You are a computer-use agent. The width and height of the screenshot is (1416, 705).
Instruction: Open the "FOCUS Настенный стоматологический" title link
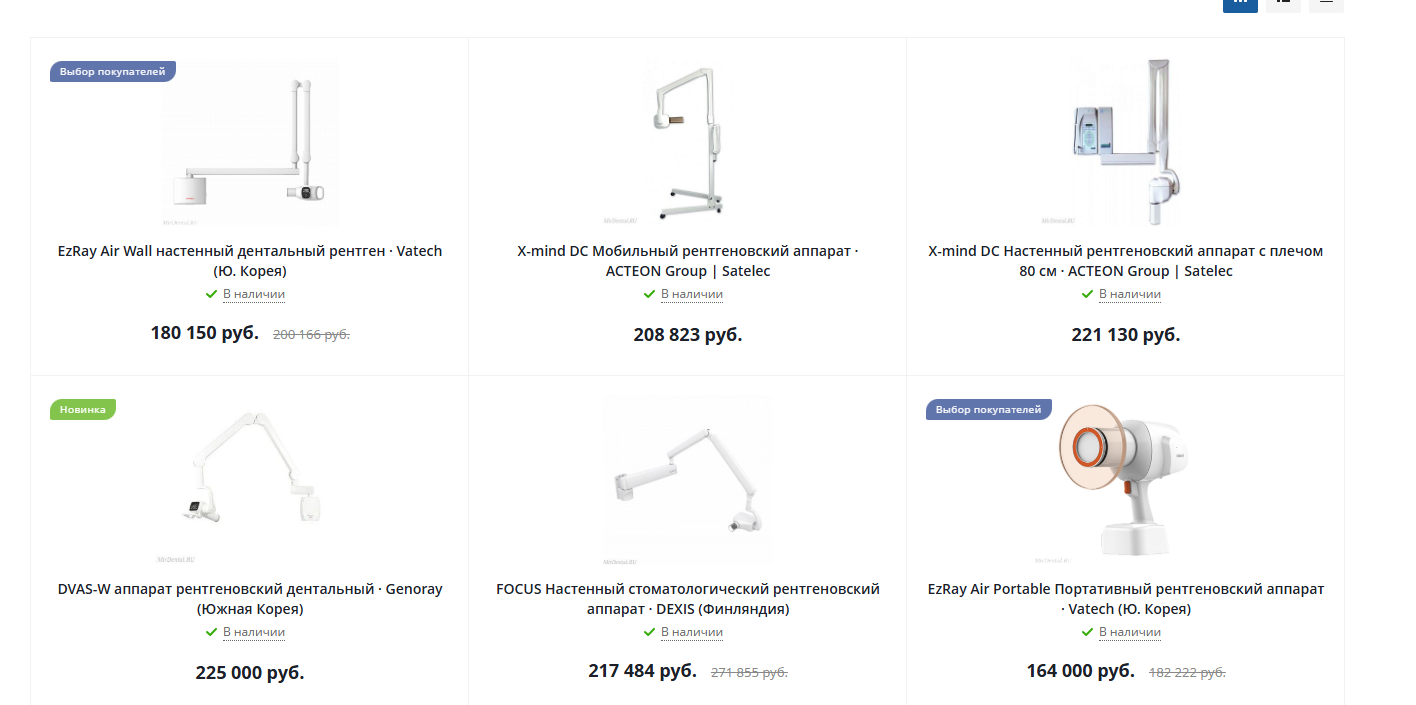688,599
